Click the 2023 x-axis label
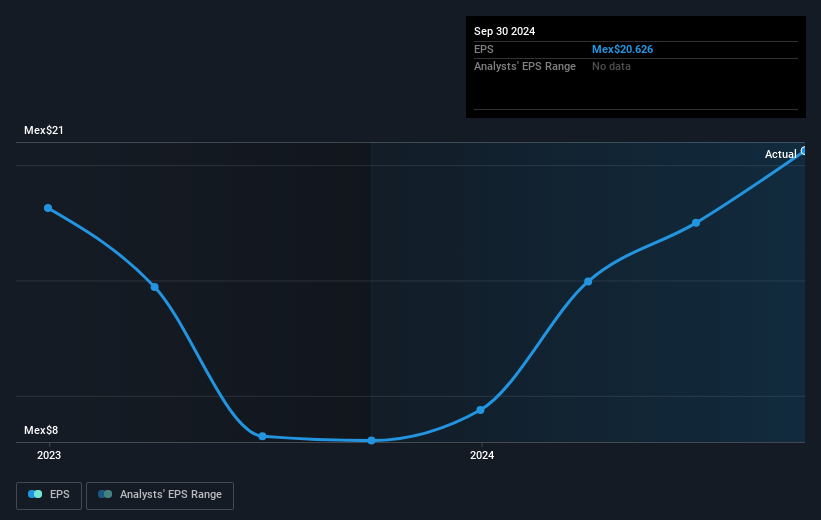This screenshot has width=821, height=520. pos(49,456)
